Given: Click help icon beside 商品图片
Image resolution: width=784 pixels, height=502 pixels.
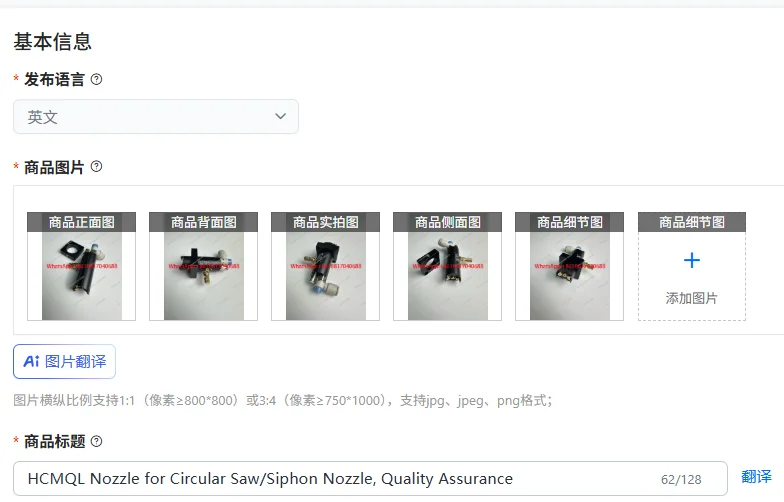Looking at the screenshot, I should click(96, 166).
